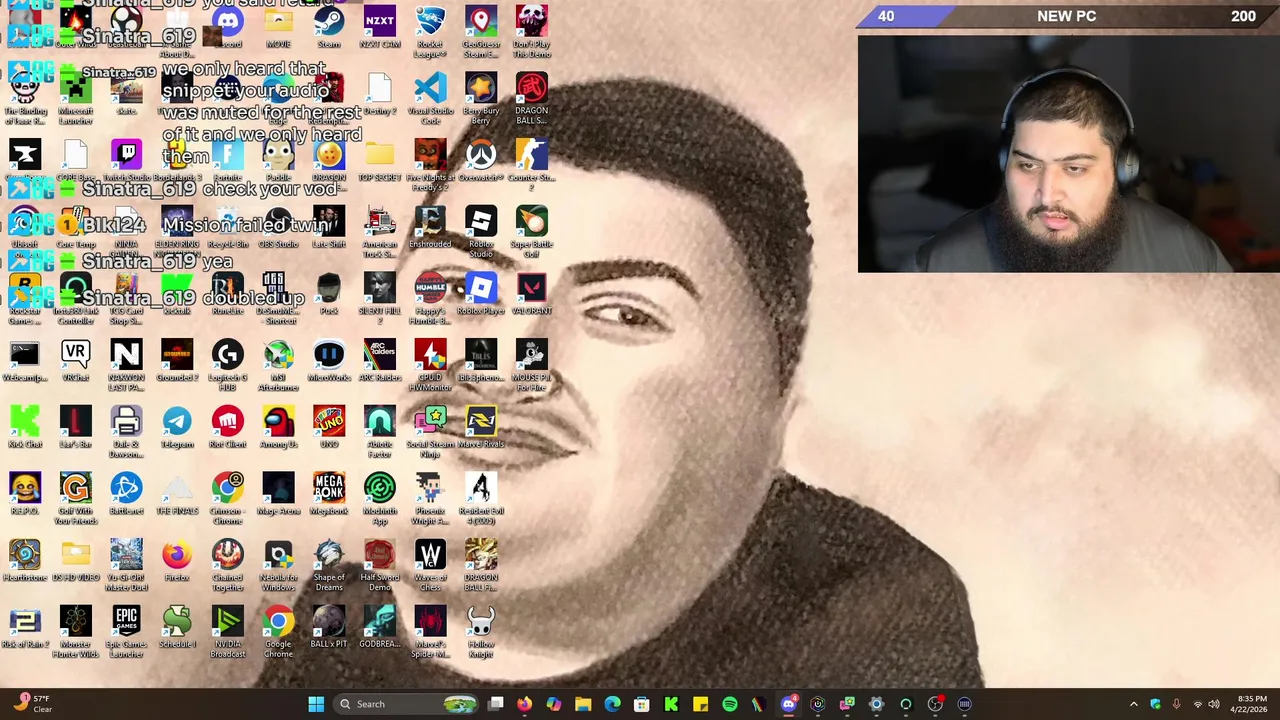The image size is (1280, 720).
Task: Launch Half Sword Demo shortcut
Action: click(379, 565)
